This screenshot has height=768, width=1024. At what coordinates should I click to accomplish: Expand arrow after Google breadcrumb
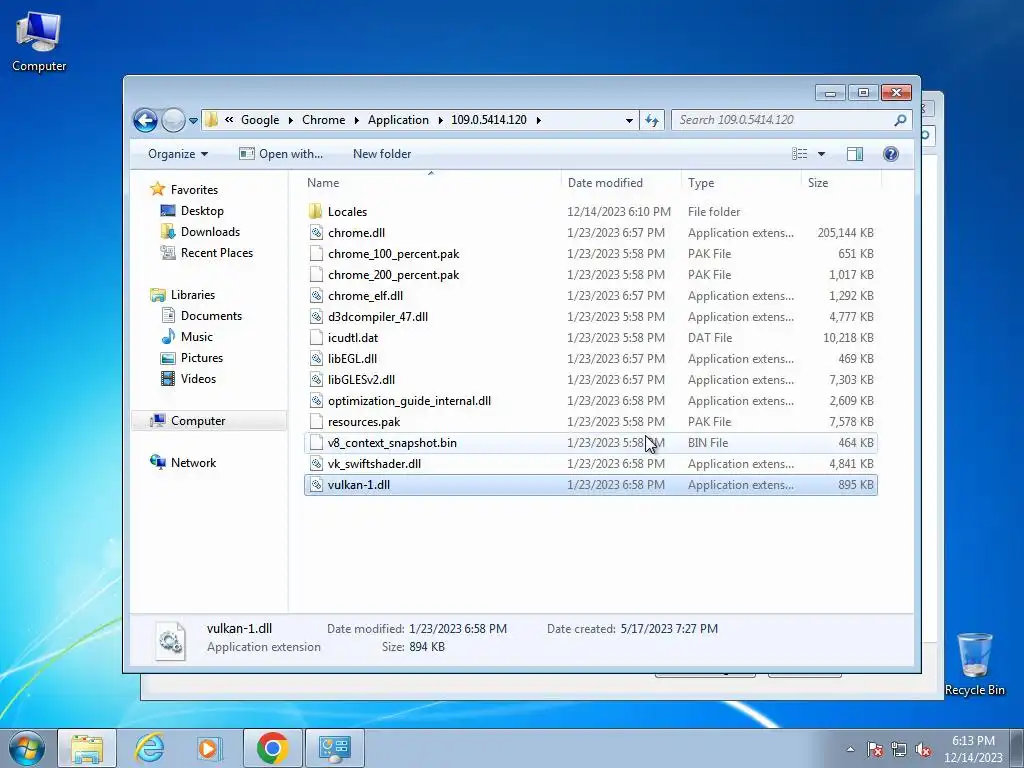(x=291, y=120)
